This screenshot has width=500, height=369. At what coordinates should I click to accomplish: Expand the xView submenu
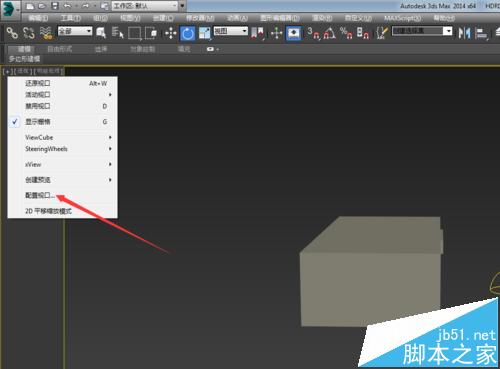coord(62,164)
